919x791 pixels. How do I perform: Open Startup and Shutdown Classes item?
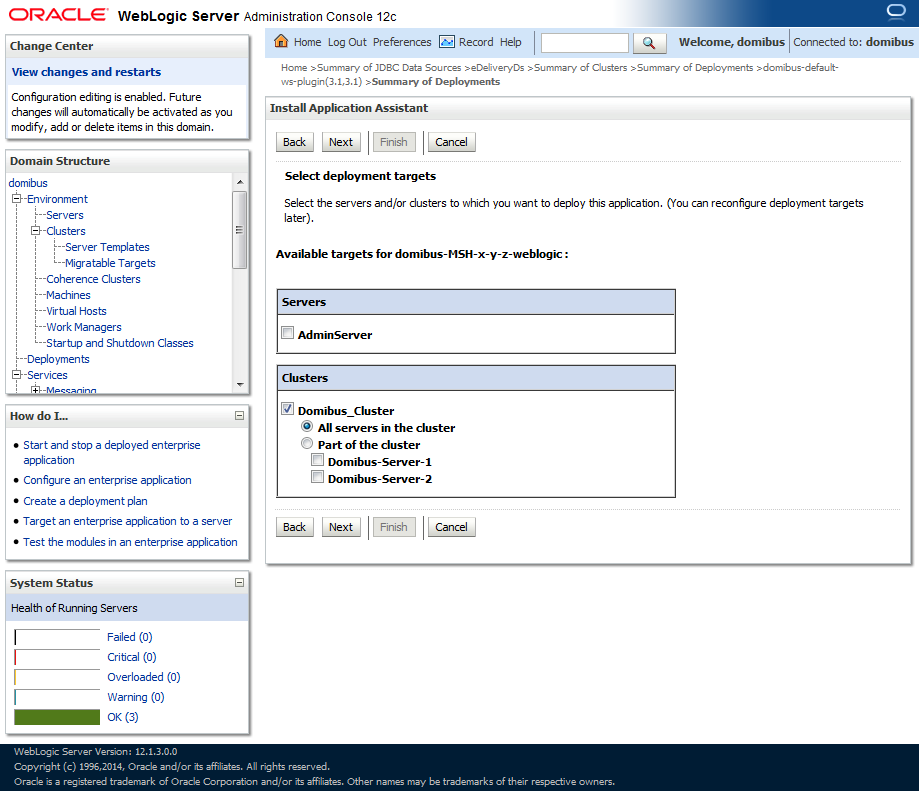coord(120,343)
